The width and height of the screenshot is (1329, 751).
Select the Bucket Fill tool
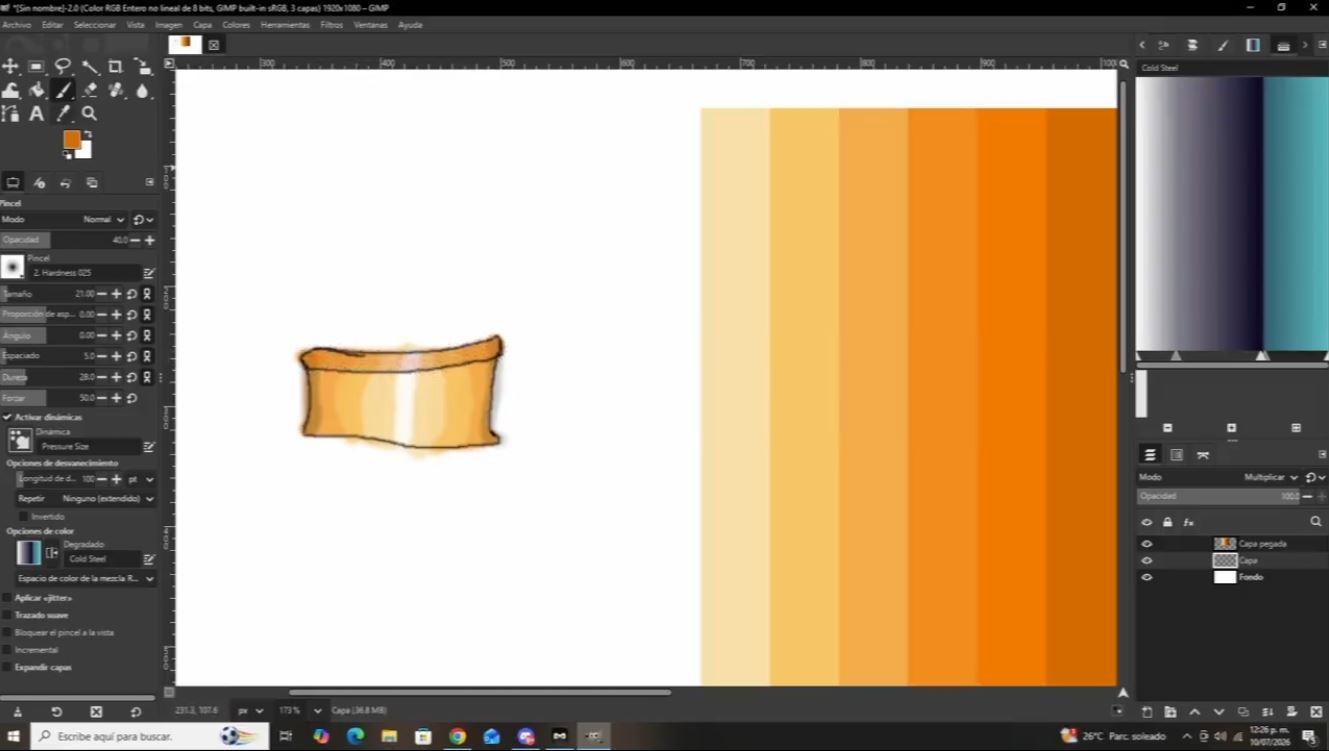[x=37, y=90]
